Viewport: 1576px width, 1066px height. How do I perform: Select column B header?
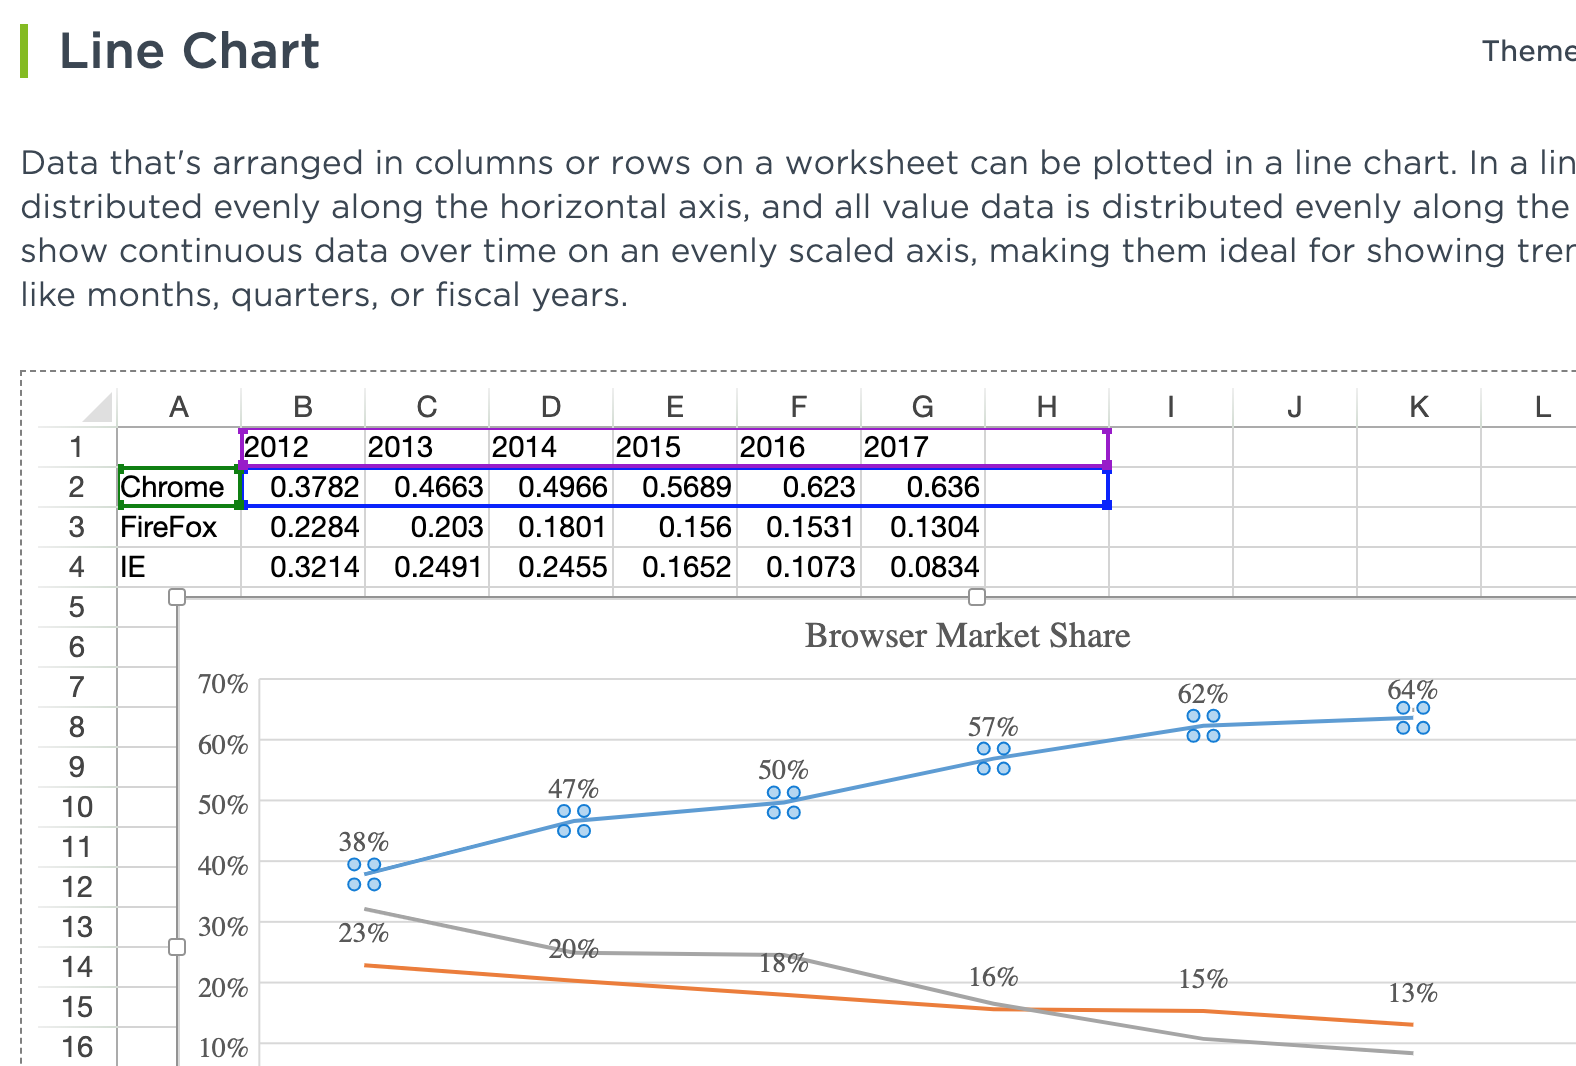click(303, 407)
